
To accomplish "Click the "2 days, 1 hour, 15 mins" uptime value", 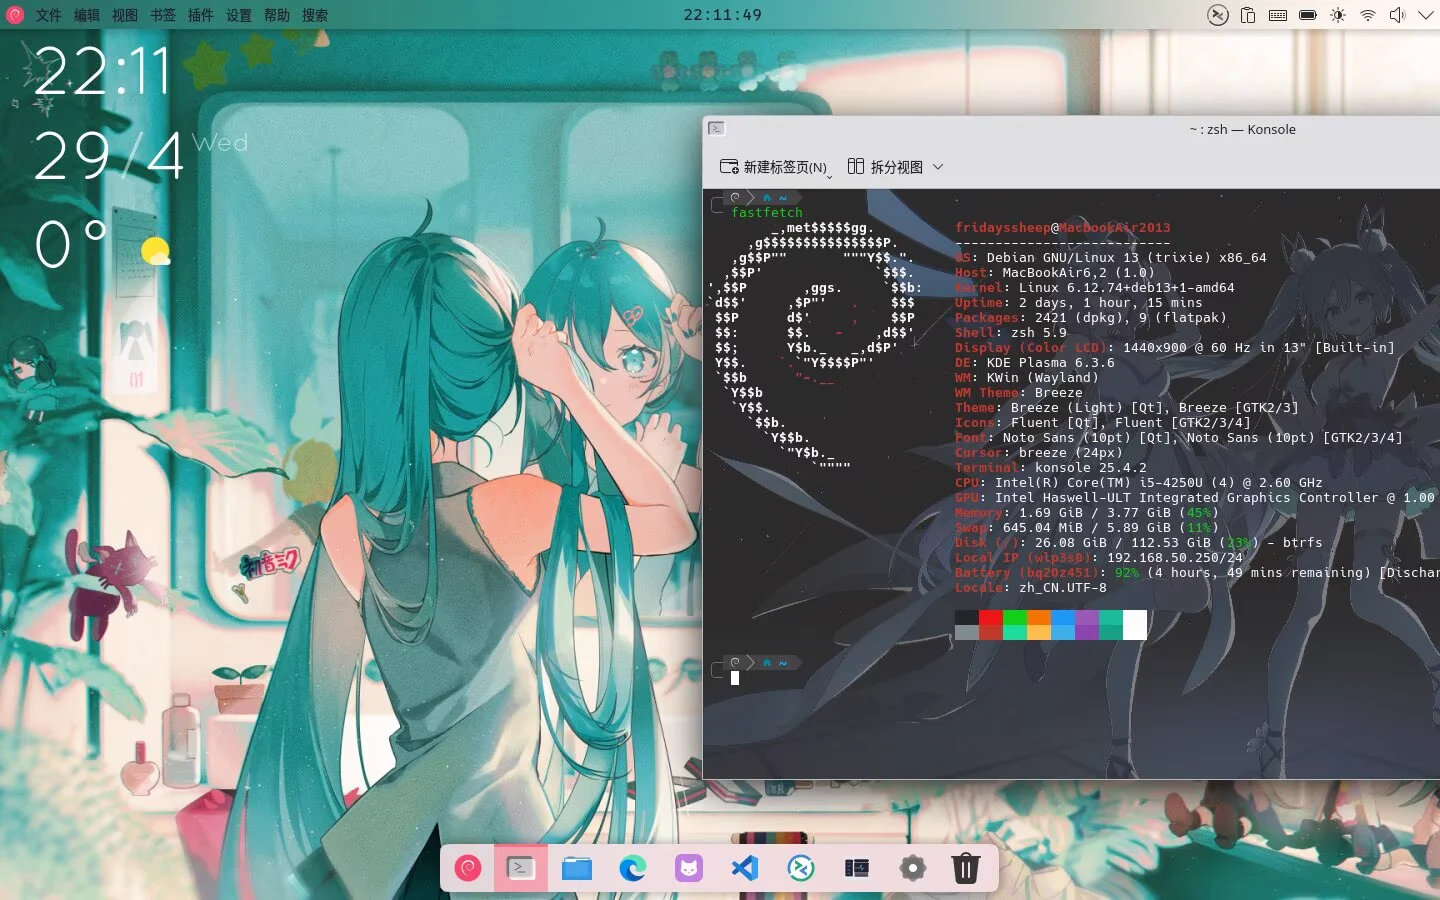I will pyautogui.click(x=1111, y=302).
